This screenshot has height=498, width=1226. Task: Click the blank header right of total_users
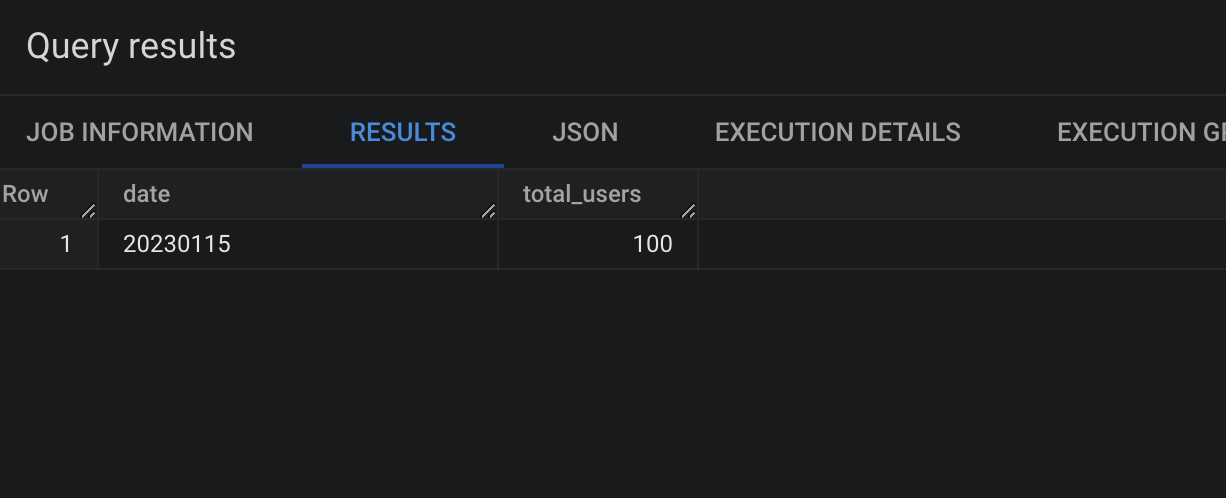click(962, 194)
